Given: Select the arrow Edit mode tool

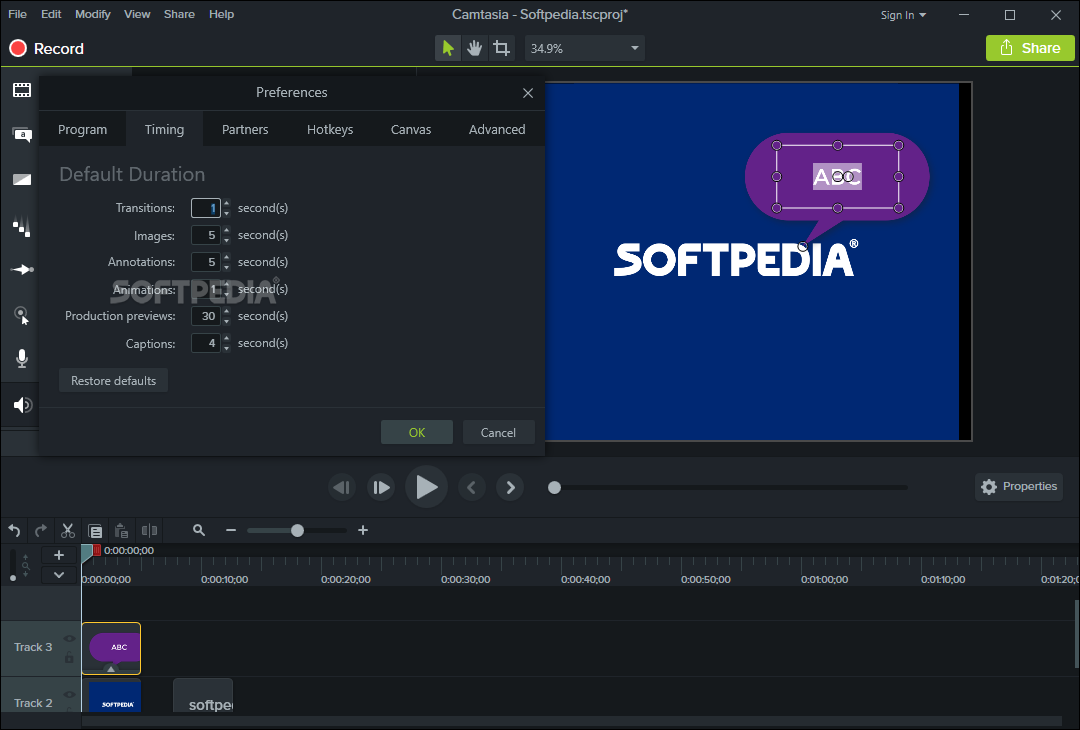Looking at the screenshot, I should coord(448,48).
